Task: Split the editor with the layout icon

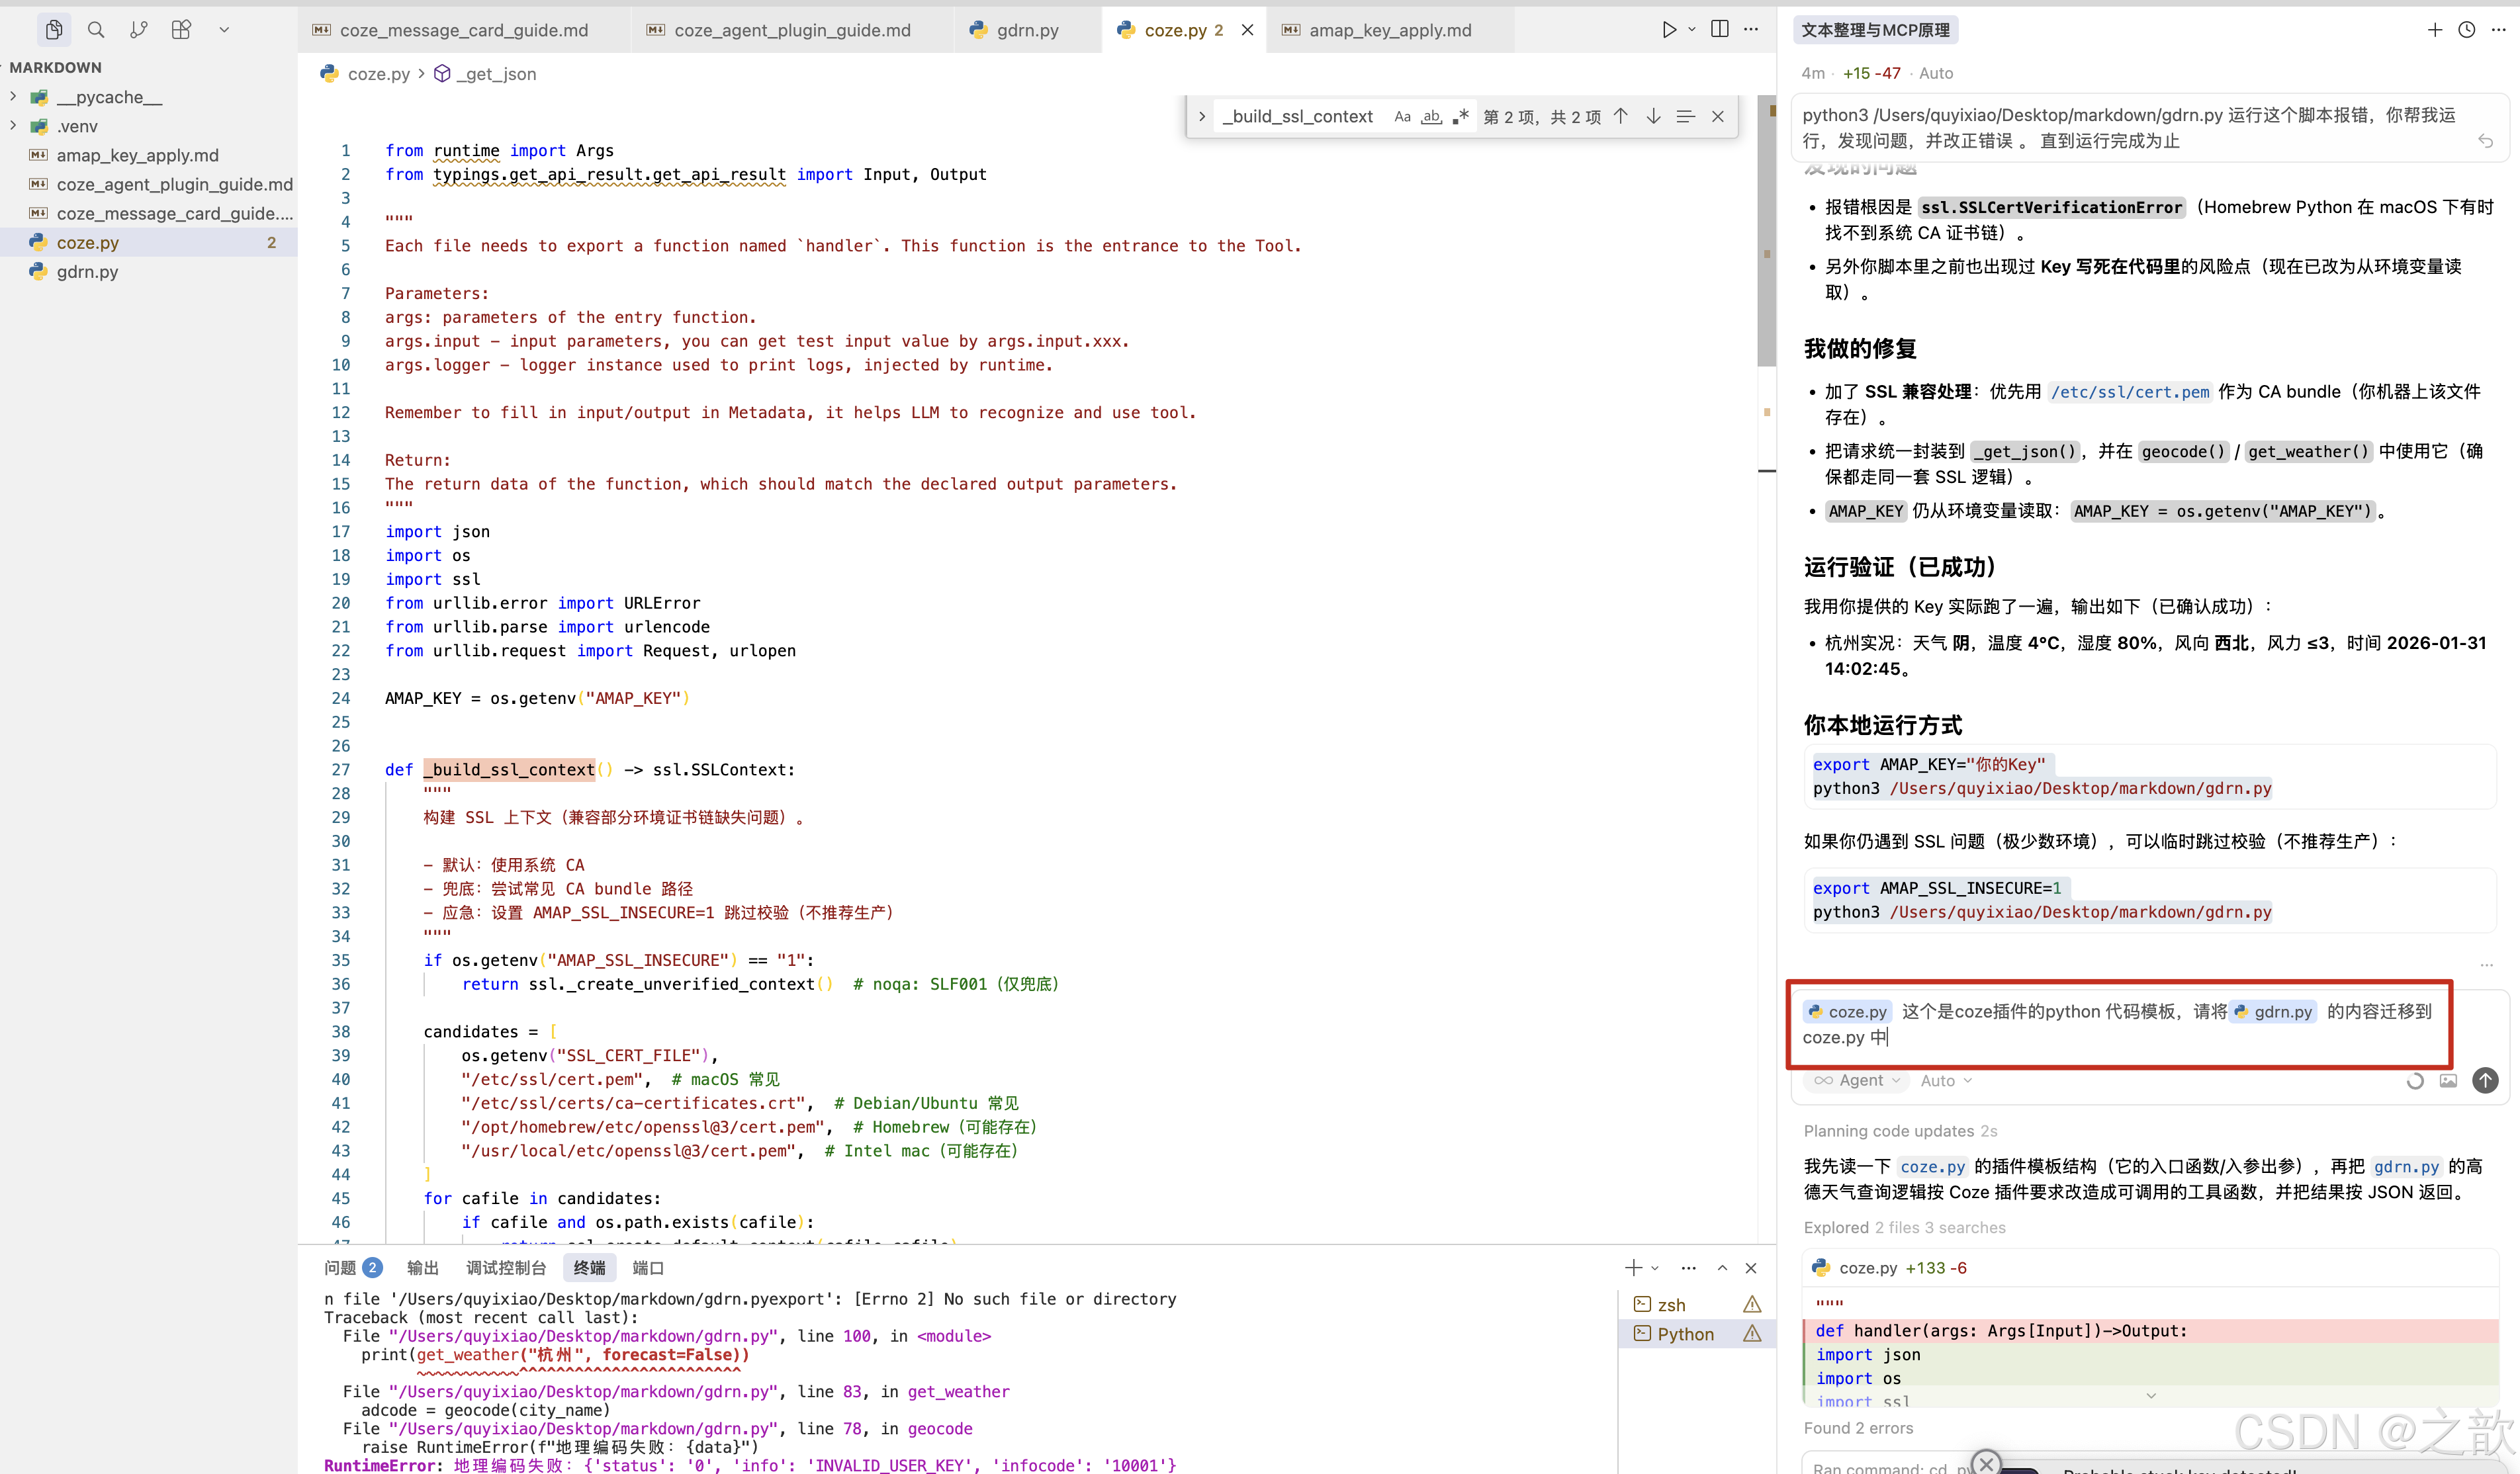Action: 1719,30
